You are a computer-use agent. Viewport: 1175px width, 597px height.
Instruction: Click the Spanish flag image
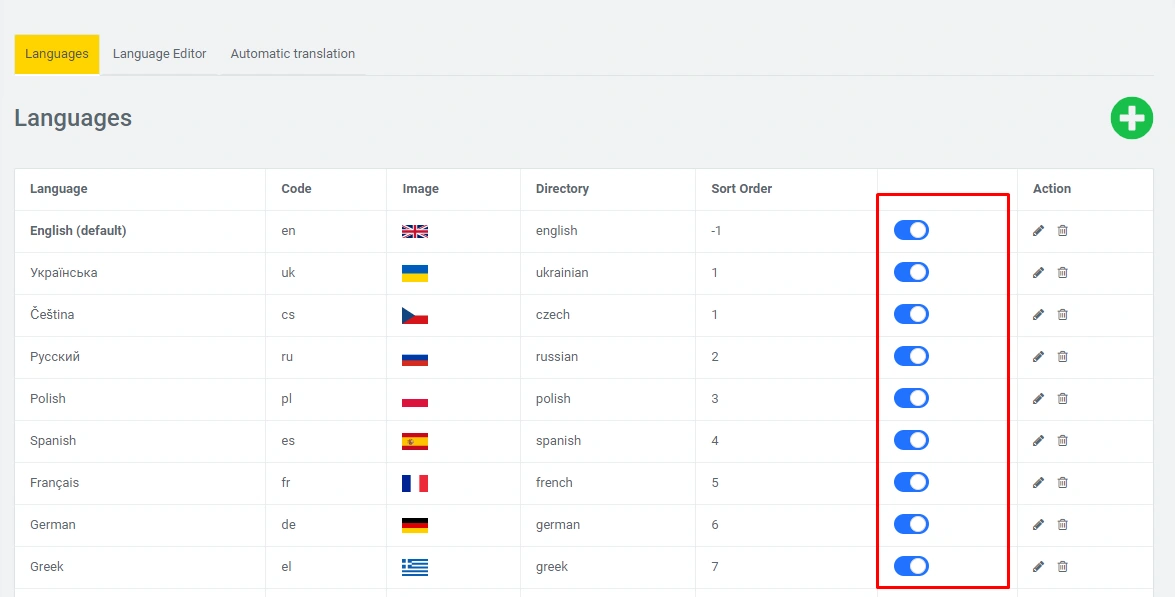click(x=414, y=441)
